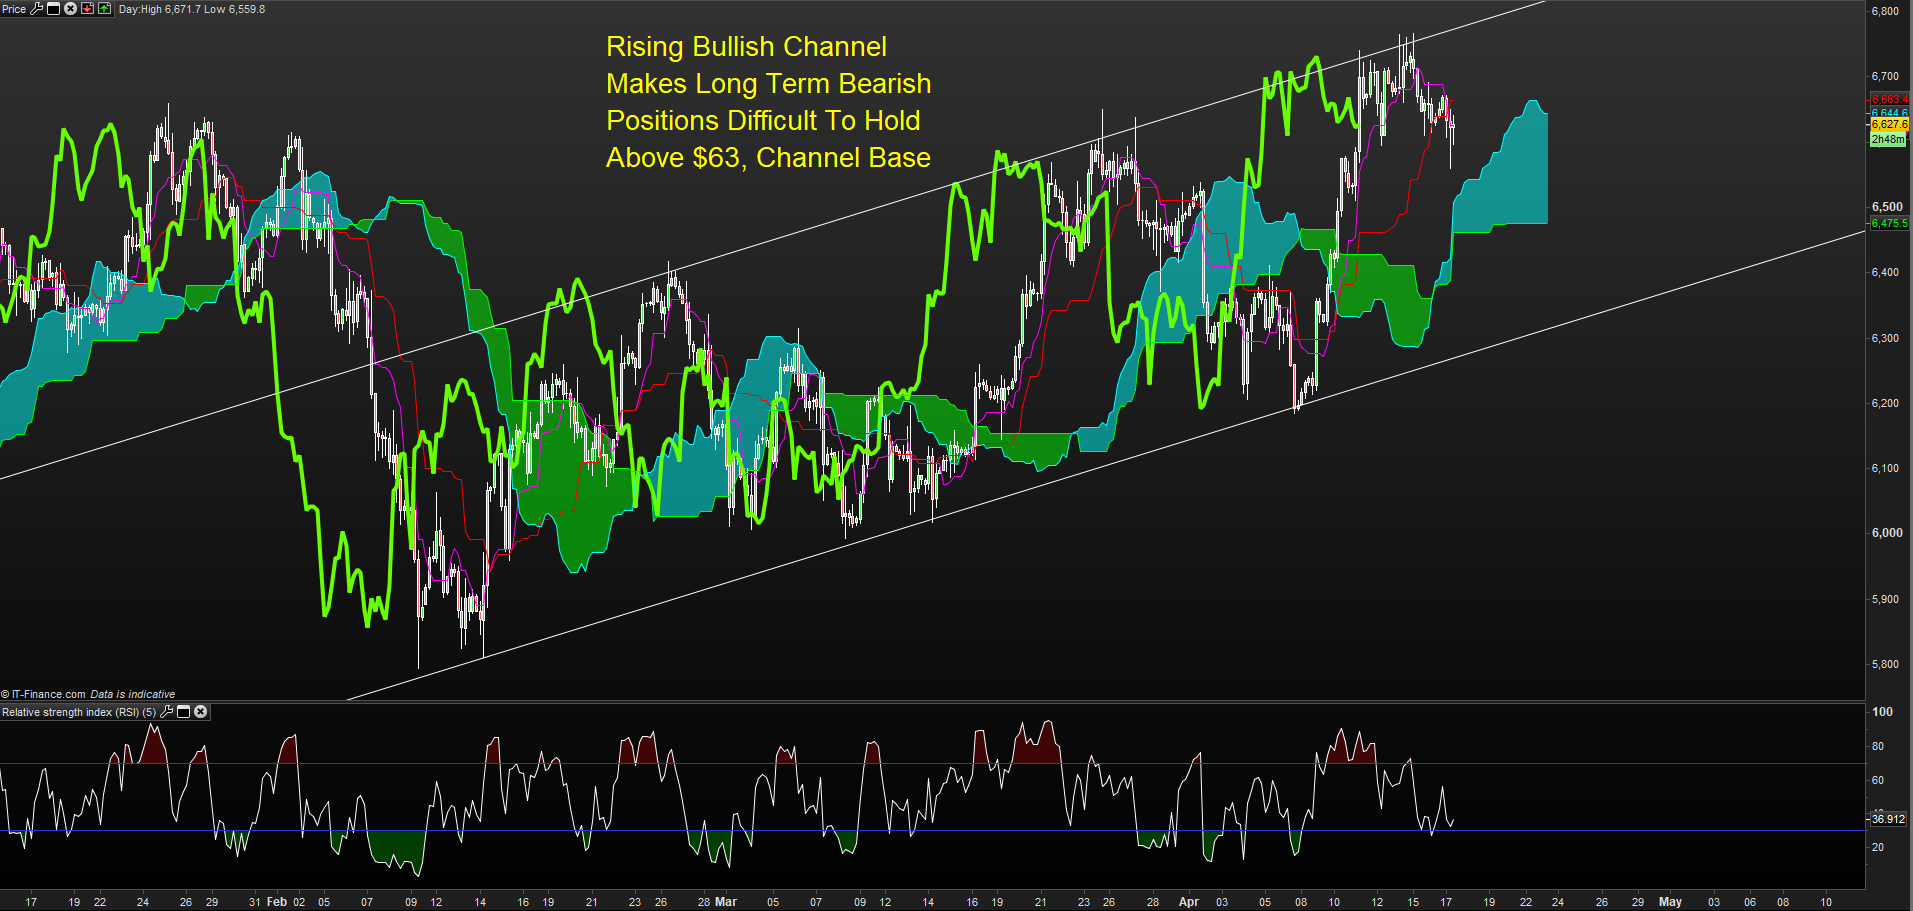Select the Rising Bullish Channel annotation text
The width and height of the screenshot is (1913, 911).
pyautogui.click(x=768, y=102)
